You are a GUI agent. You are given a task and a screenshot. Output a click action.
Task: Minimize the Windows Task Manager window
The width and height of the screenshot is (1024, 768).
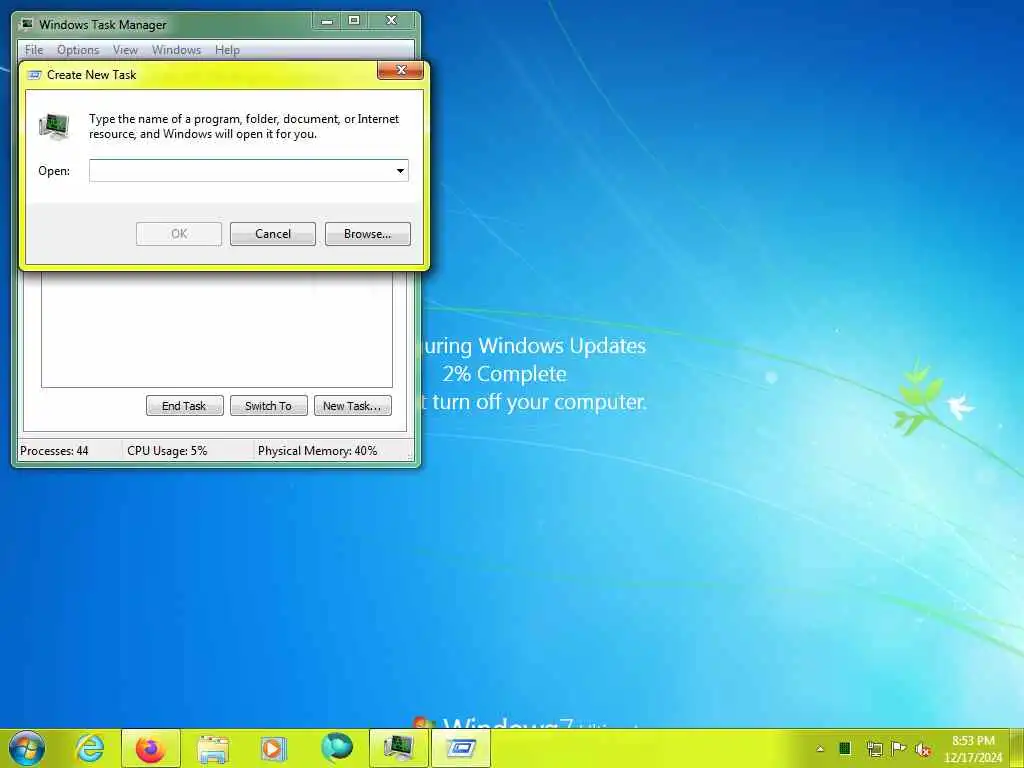click(327, 20)
